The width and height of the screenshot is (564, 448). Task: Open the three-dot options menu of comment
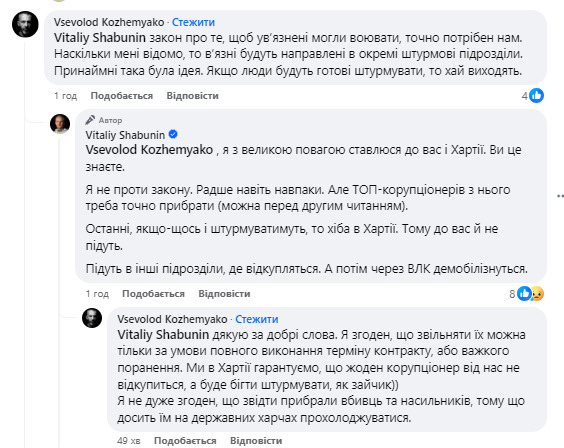tap(560, 196)
